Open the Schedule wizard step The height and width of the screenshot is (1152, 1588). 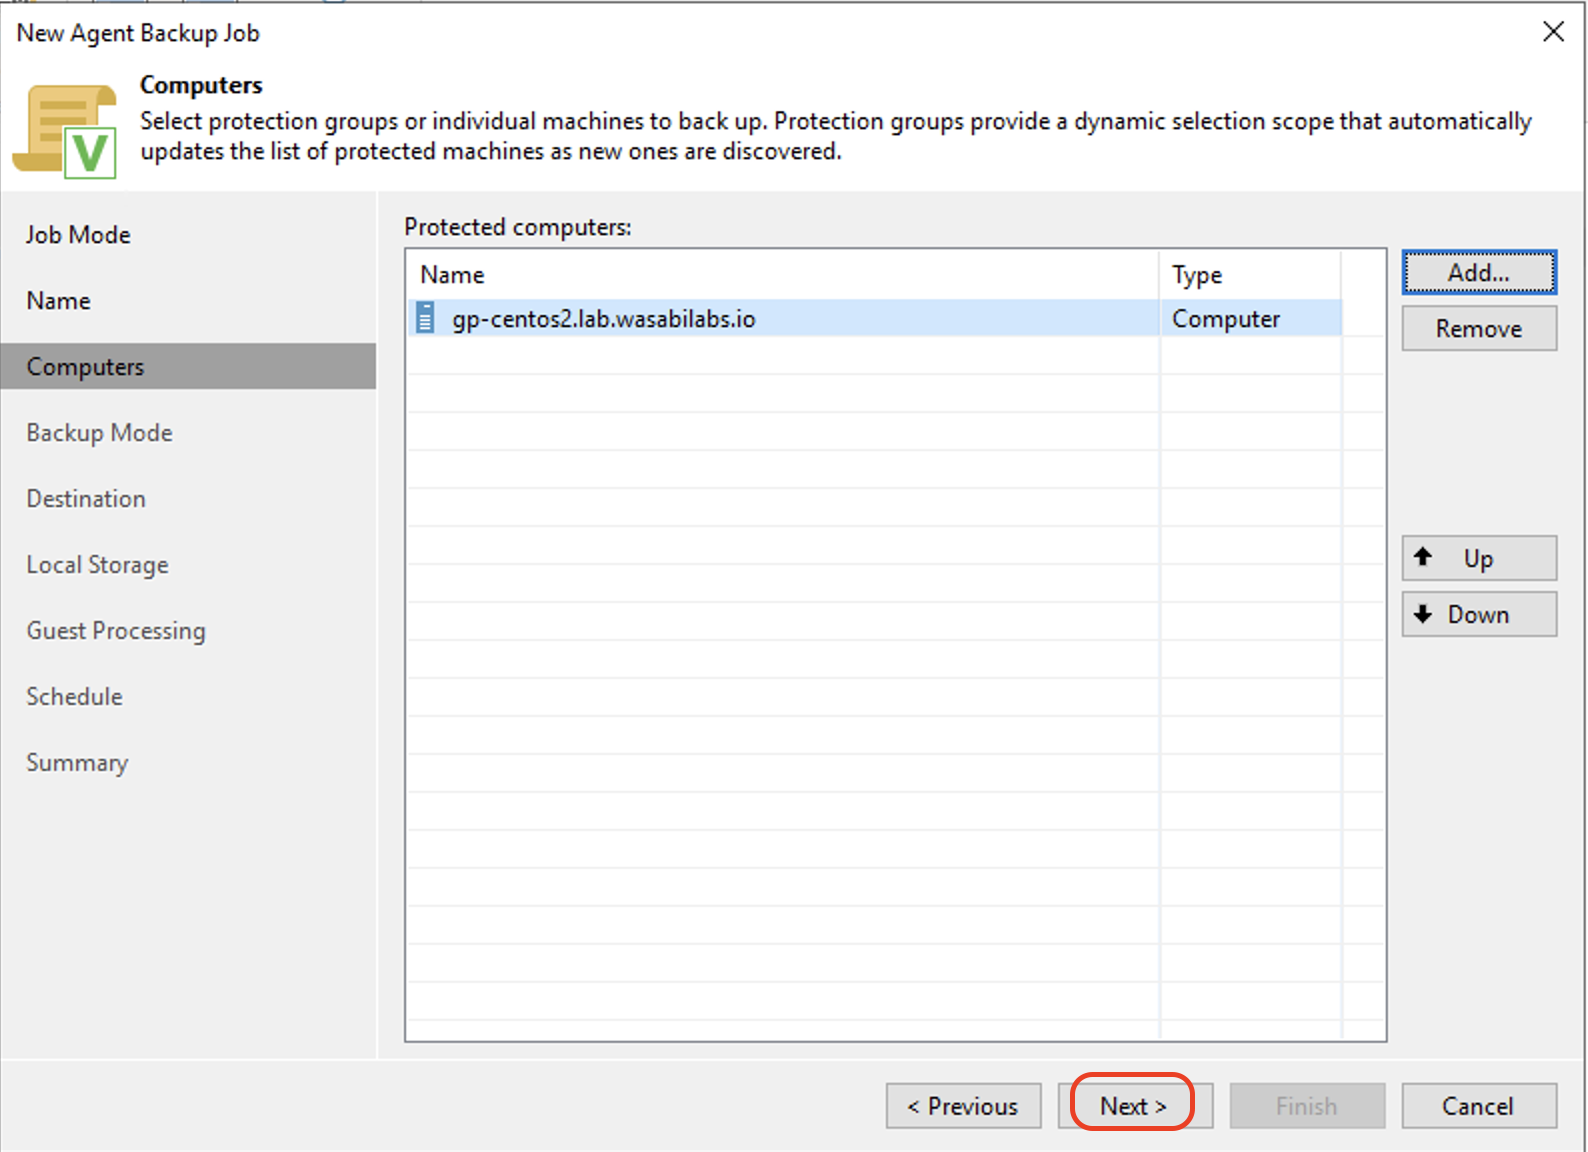click(x=74, y=697)
